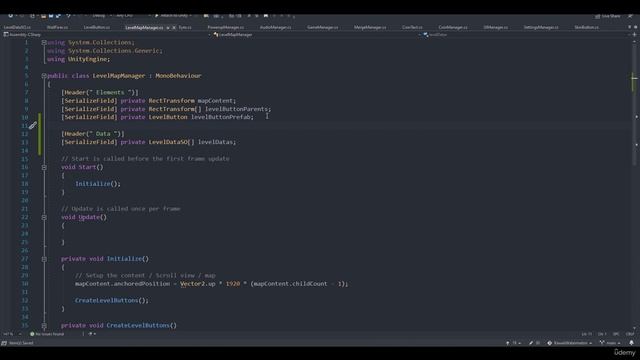Viewport: 640px width, 360px height.
Task: Click the Live Share button
Action: tap(608, 16)
